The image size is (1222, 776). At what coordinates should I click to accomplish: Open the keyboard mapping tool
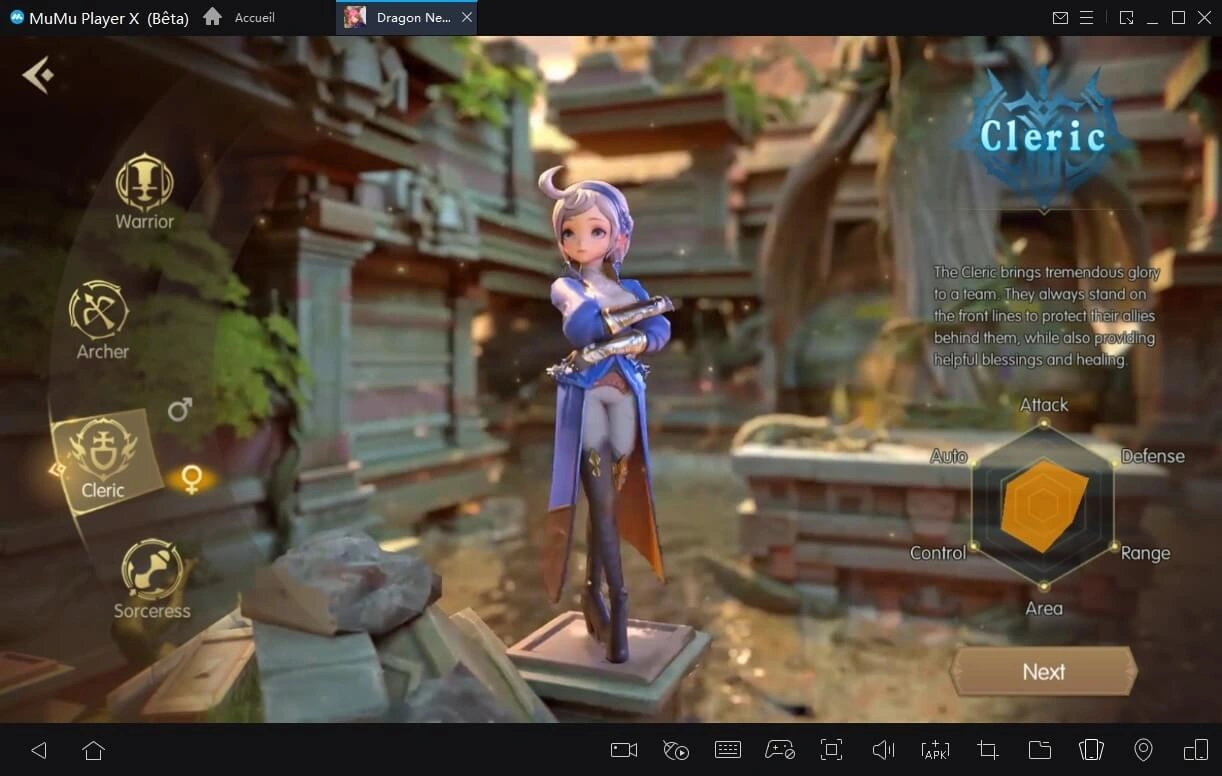[727, 749]
